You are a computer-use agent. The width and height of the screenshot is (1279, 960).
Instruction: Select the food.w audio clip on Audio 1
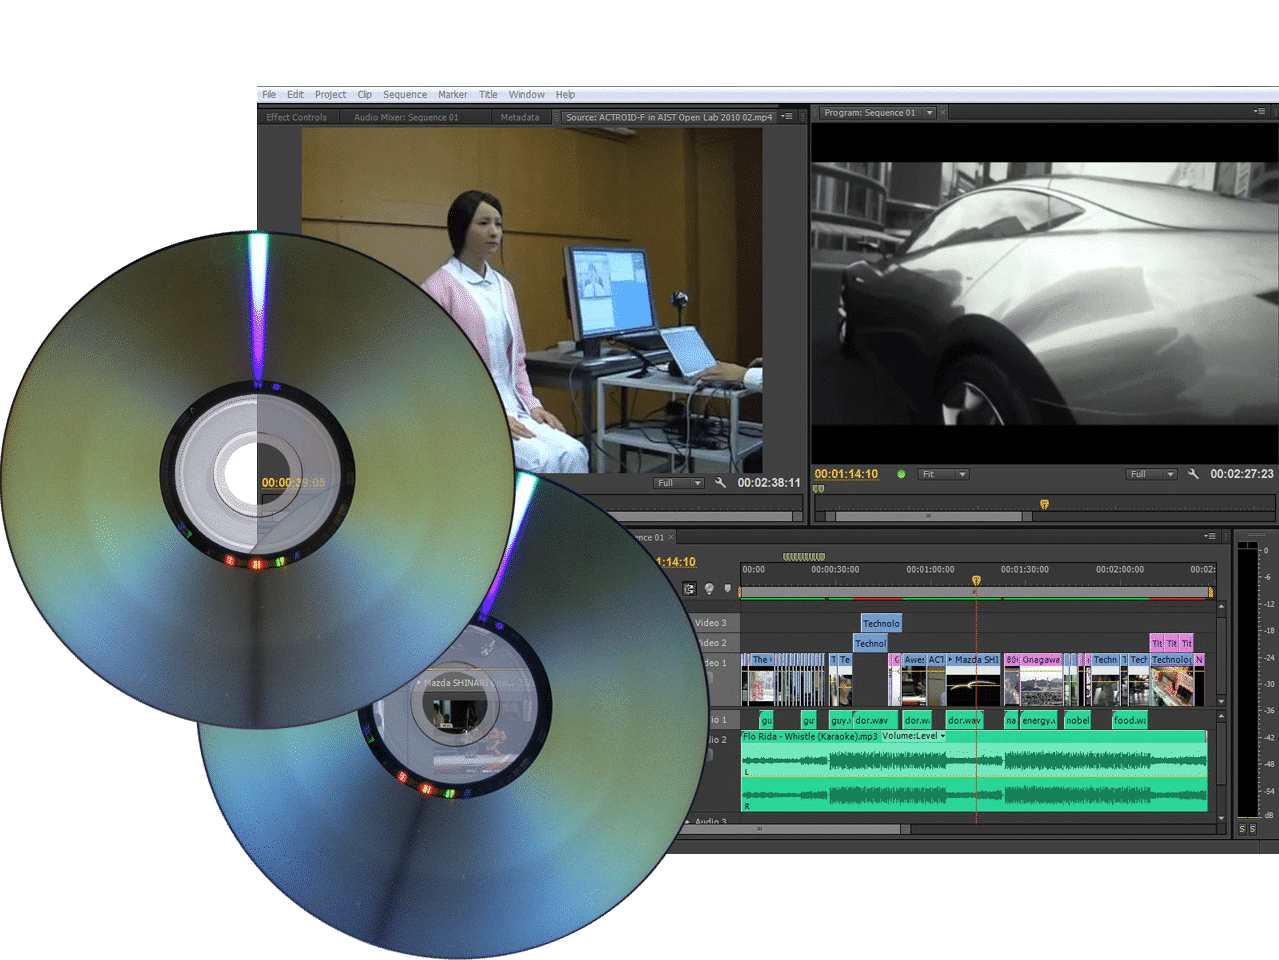[x=1130, y=720]
